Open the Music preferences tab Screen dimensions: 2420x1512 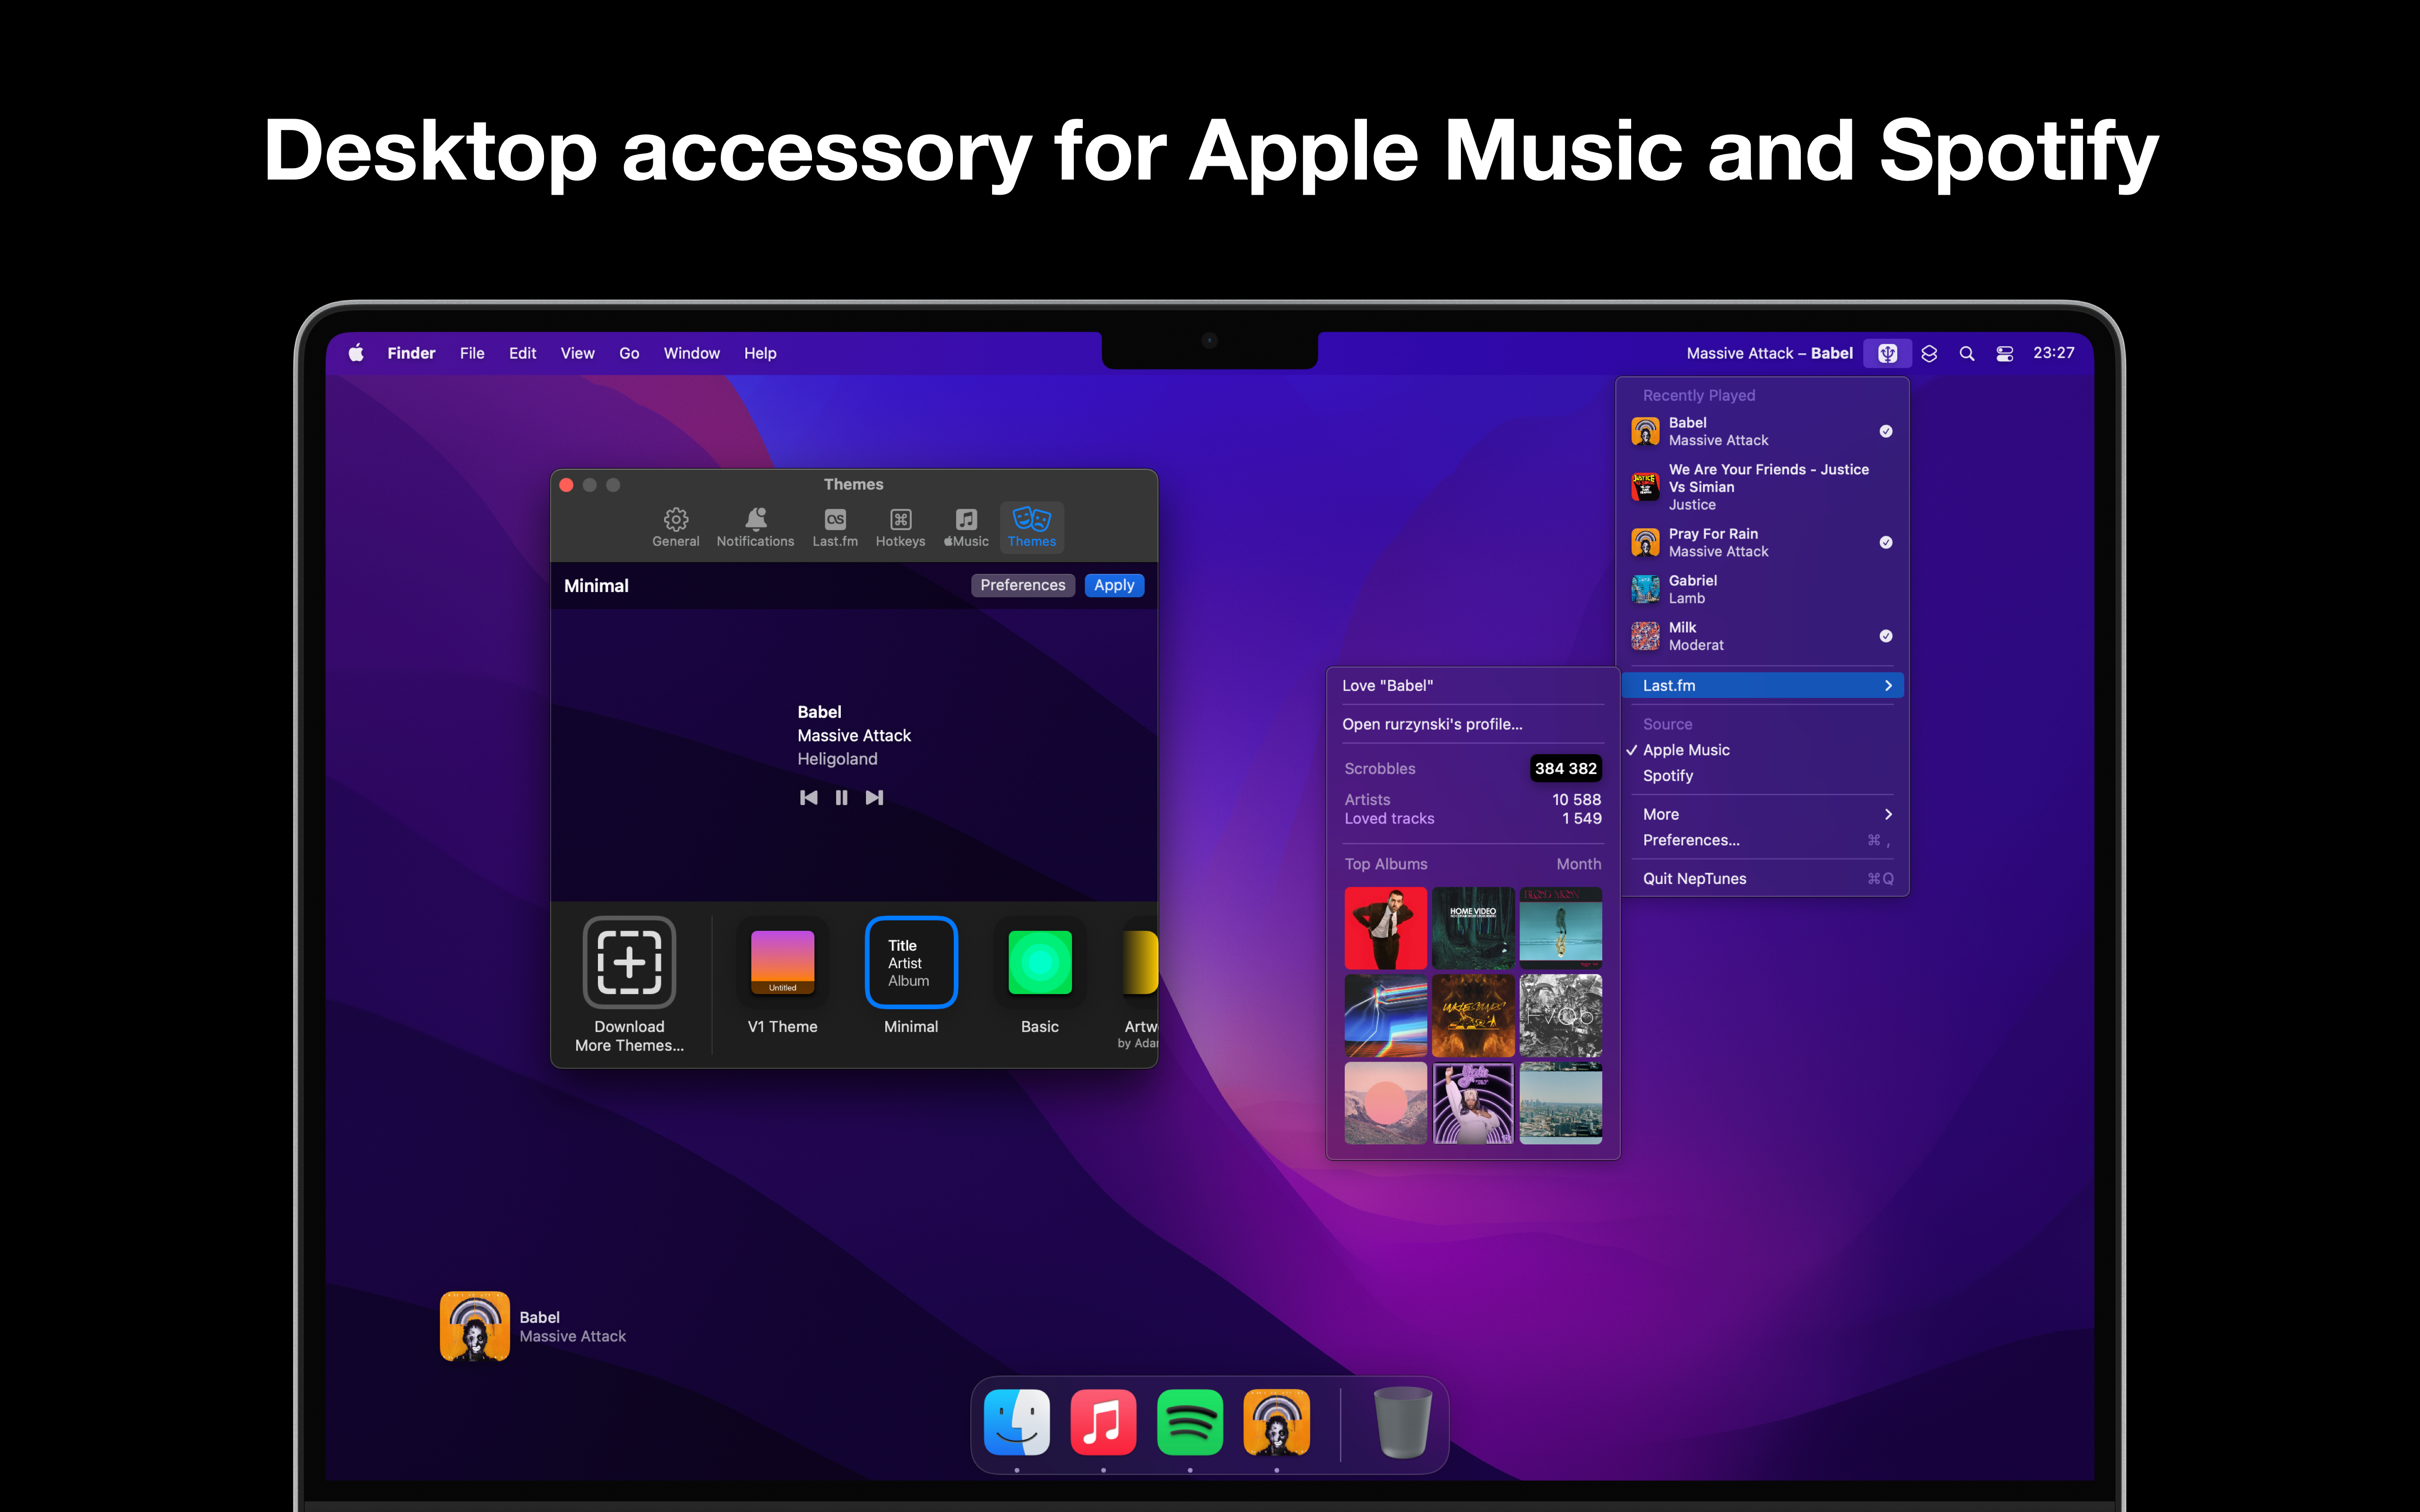(x=966, y=527)
